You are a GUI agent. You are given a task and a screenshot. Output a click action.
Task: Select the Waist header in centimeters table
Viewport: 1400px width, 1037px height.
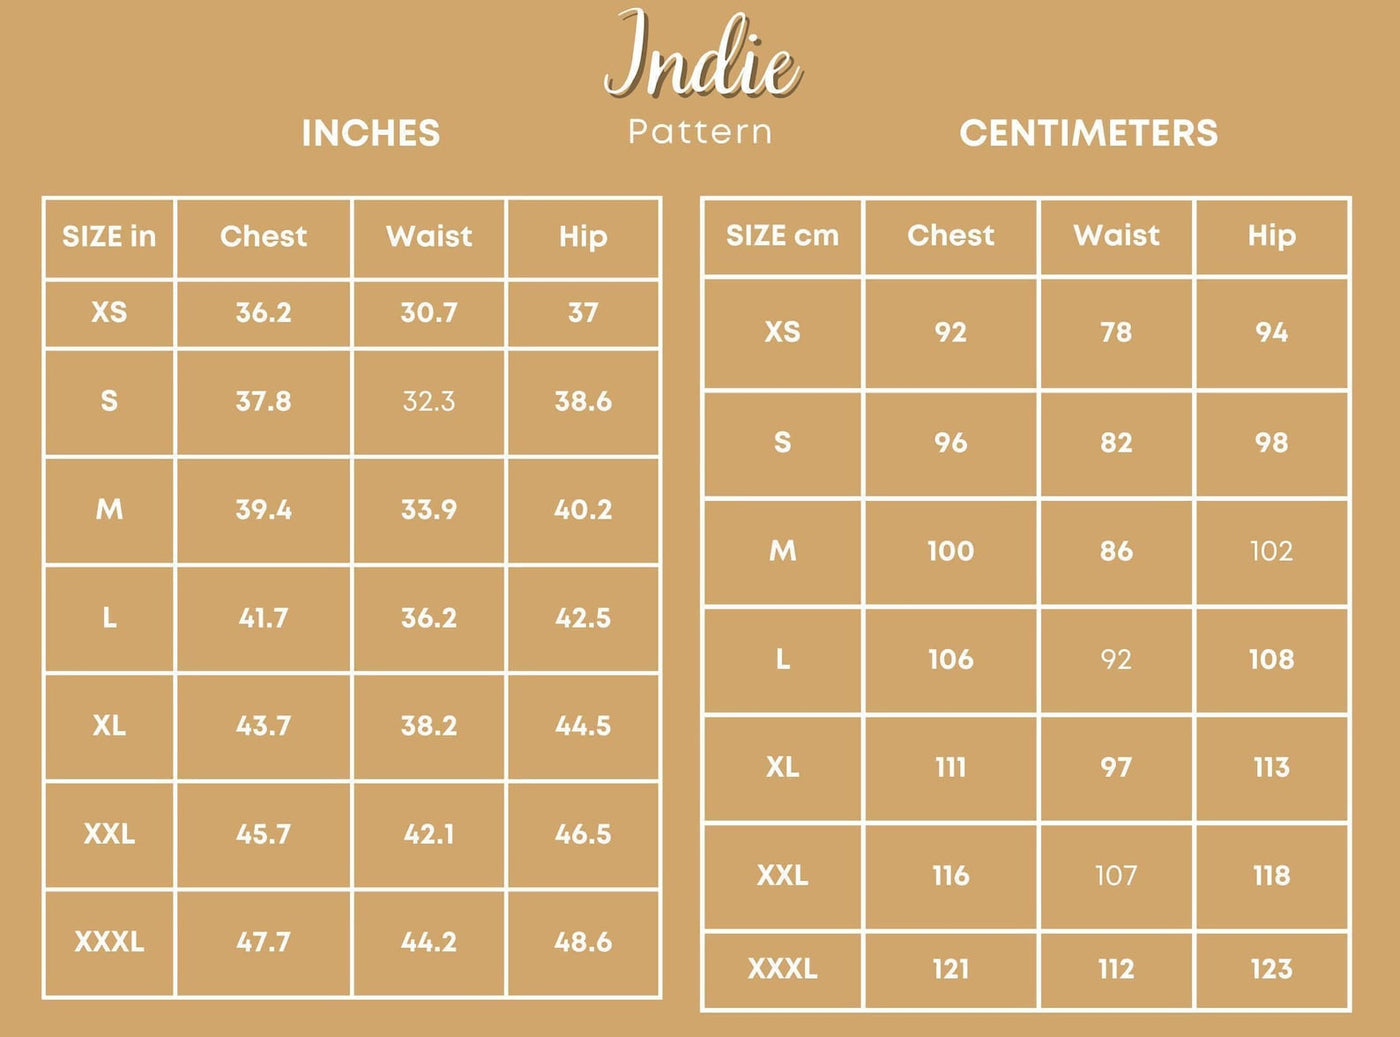1116,235
